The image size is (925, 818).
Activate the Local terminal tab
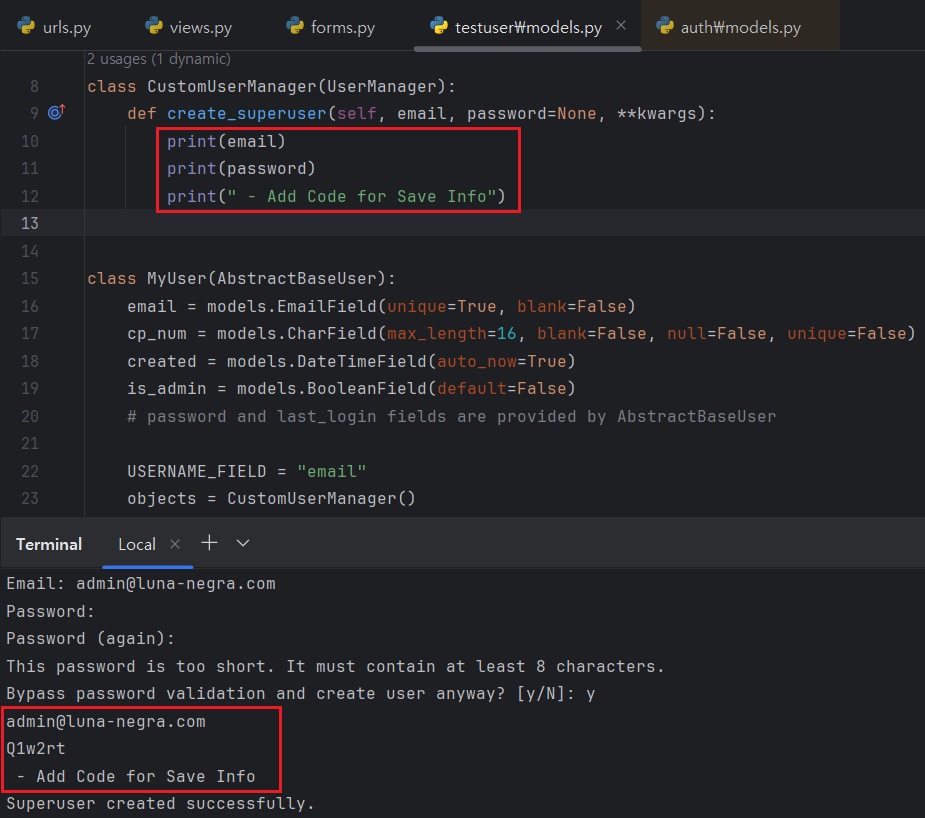point(137,544)
